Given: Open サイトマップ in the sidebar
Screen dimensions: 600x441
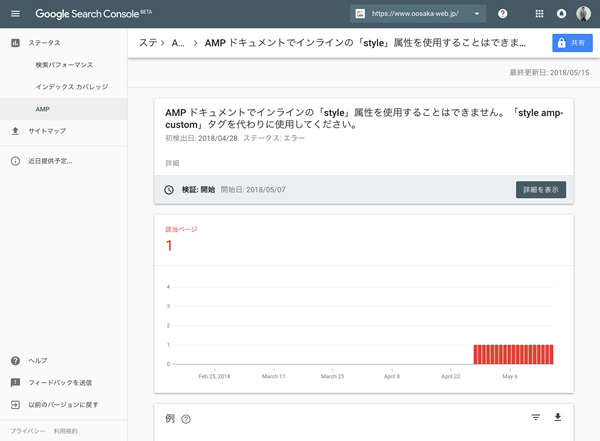Looking at the screenshot, I should point(47,131).
